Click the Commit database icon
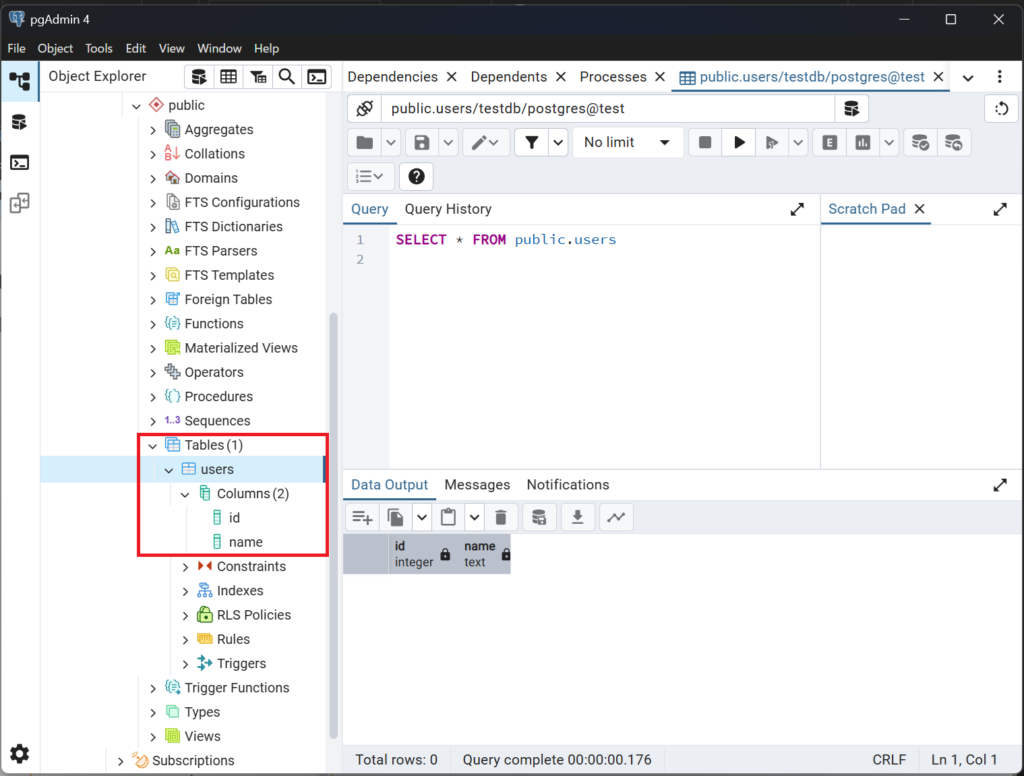The image size is (1024, 776). pos(920,142)
